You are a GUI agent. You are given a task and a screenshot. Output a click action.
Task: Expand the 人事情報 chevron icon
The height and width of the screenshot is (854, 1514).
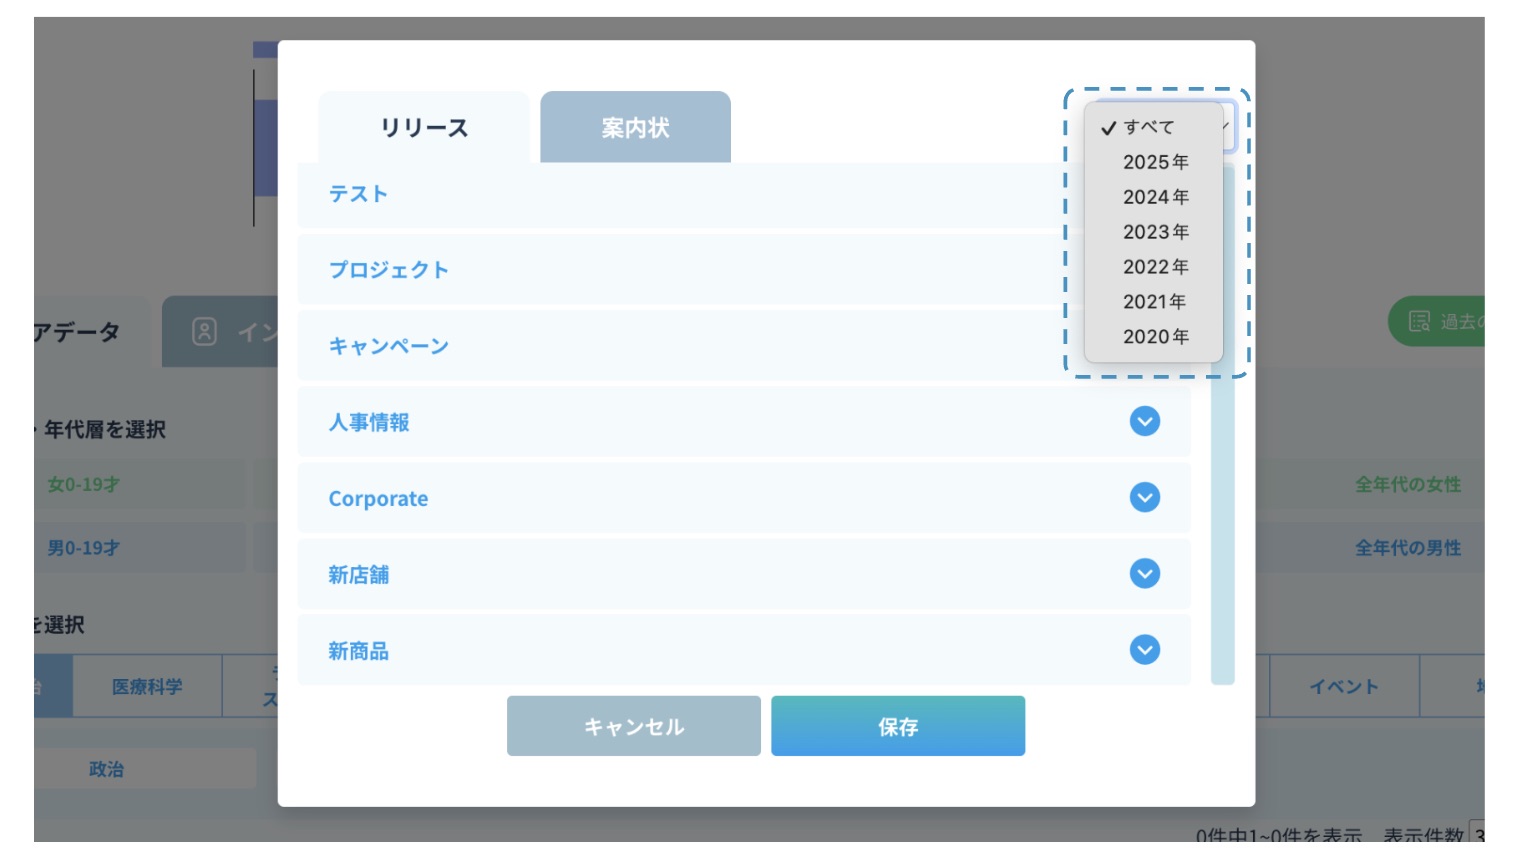pyautogui.click(x=1144, y=421)
